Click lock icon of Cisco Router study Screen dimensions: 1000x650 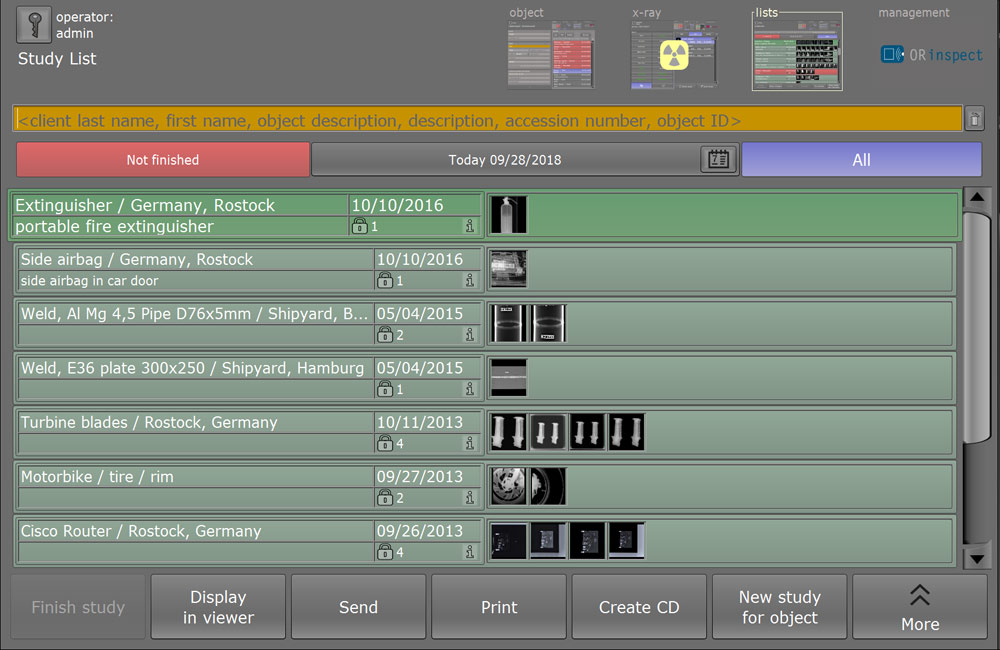pos(385,551)
